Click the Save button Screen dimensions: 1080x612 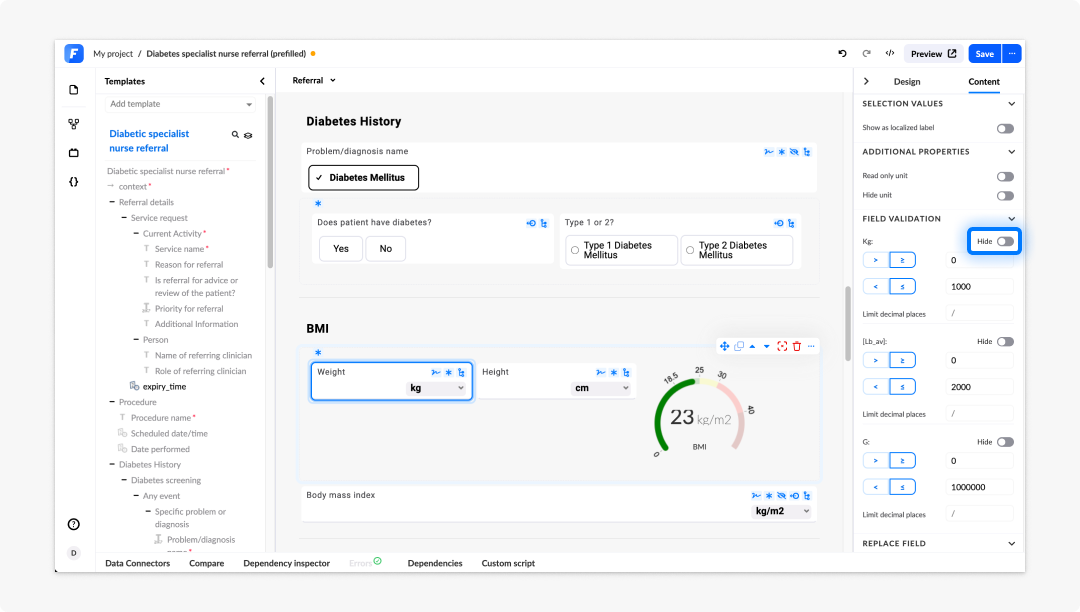pyautogui.click(x=984, y=54)
